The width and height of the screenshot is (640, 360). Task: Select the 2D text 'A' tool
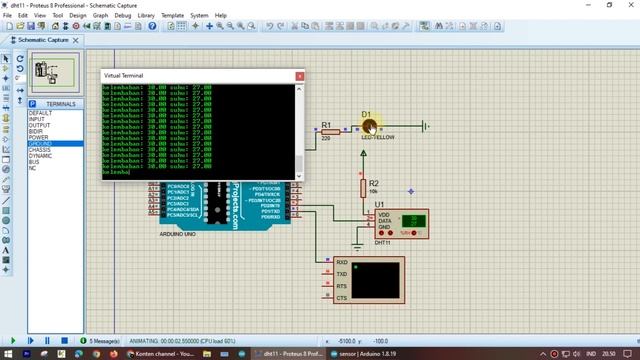tap(6, 250)
